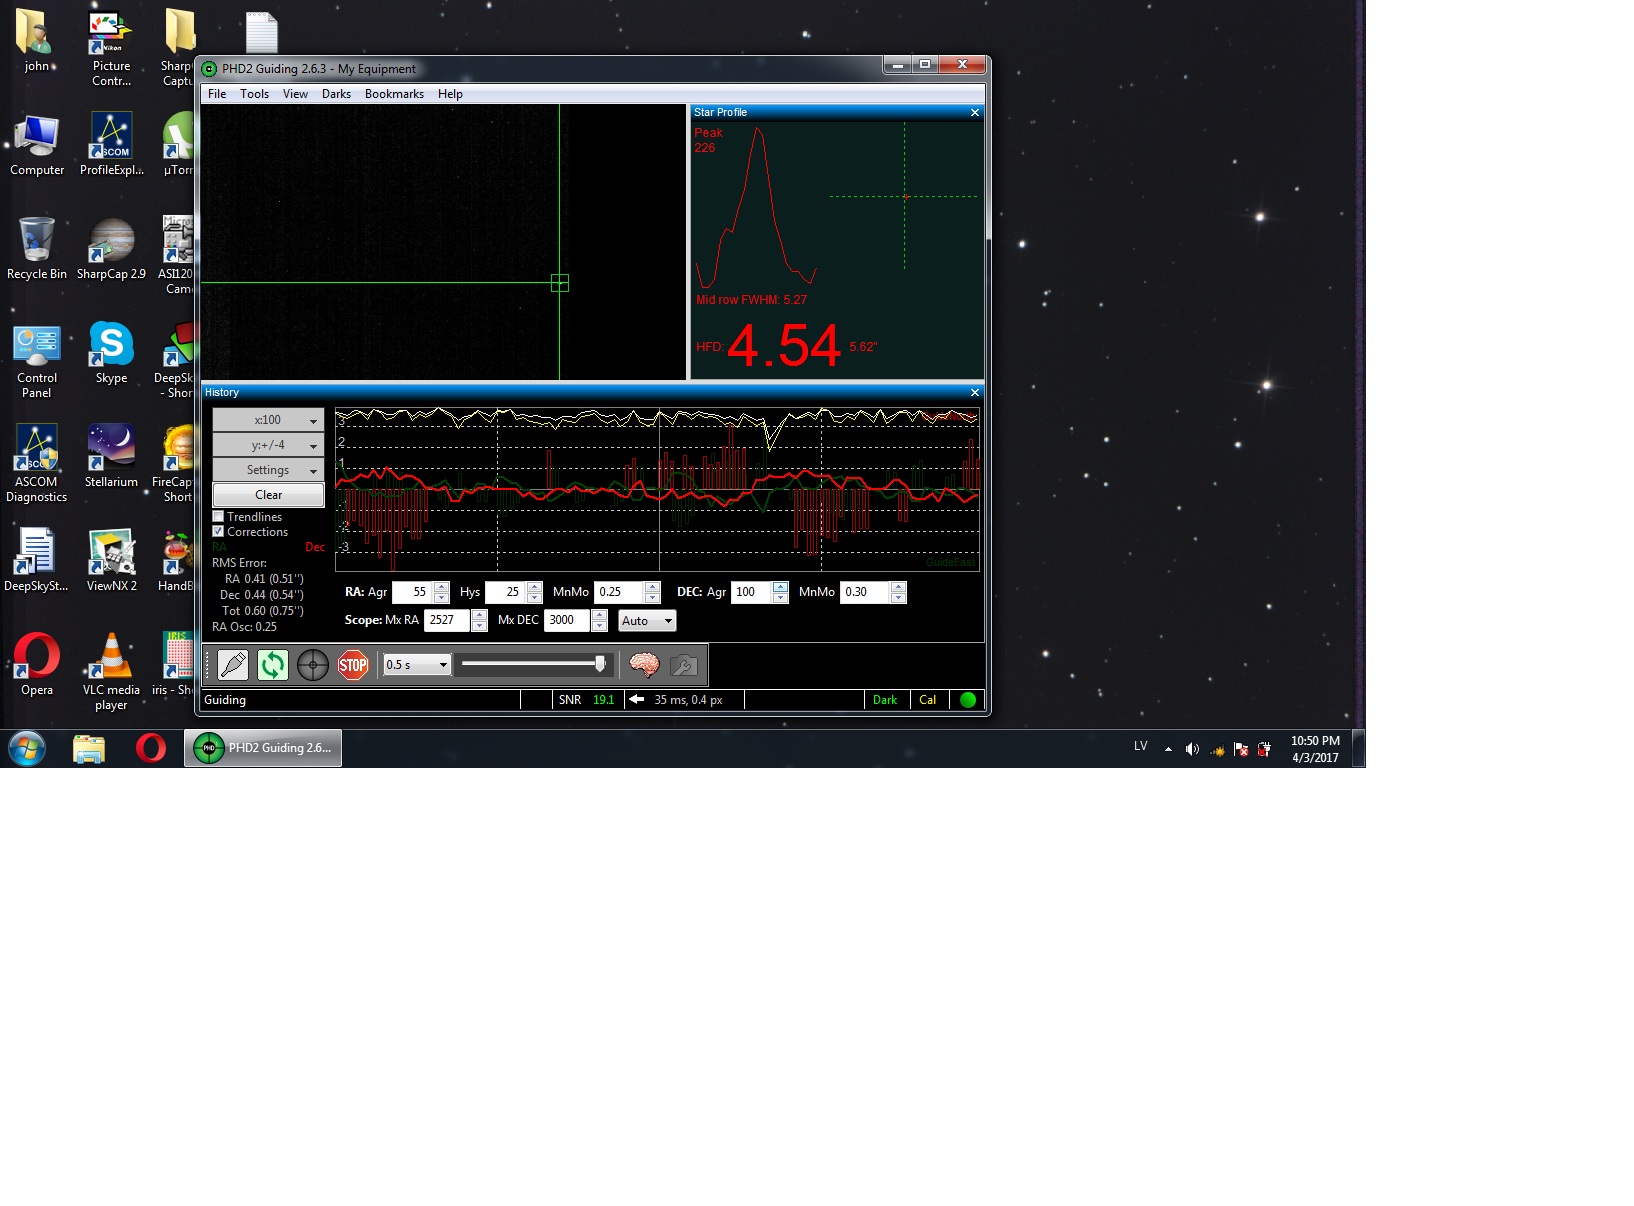Open the Connect Equipment USB plug icon
1634x1206 pixels.
(232, 665)
